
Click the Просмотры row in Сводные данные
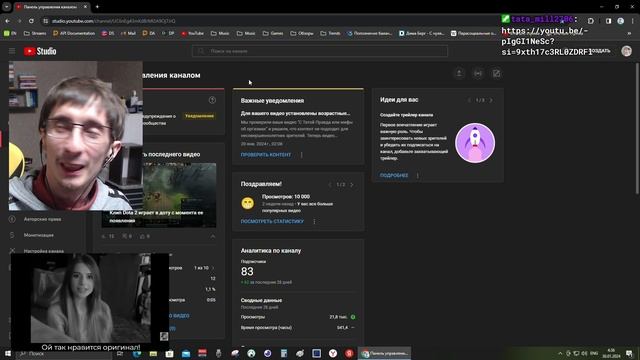pyautogui.click(x=298, y=317)
